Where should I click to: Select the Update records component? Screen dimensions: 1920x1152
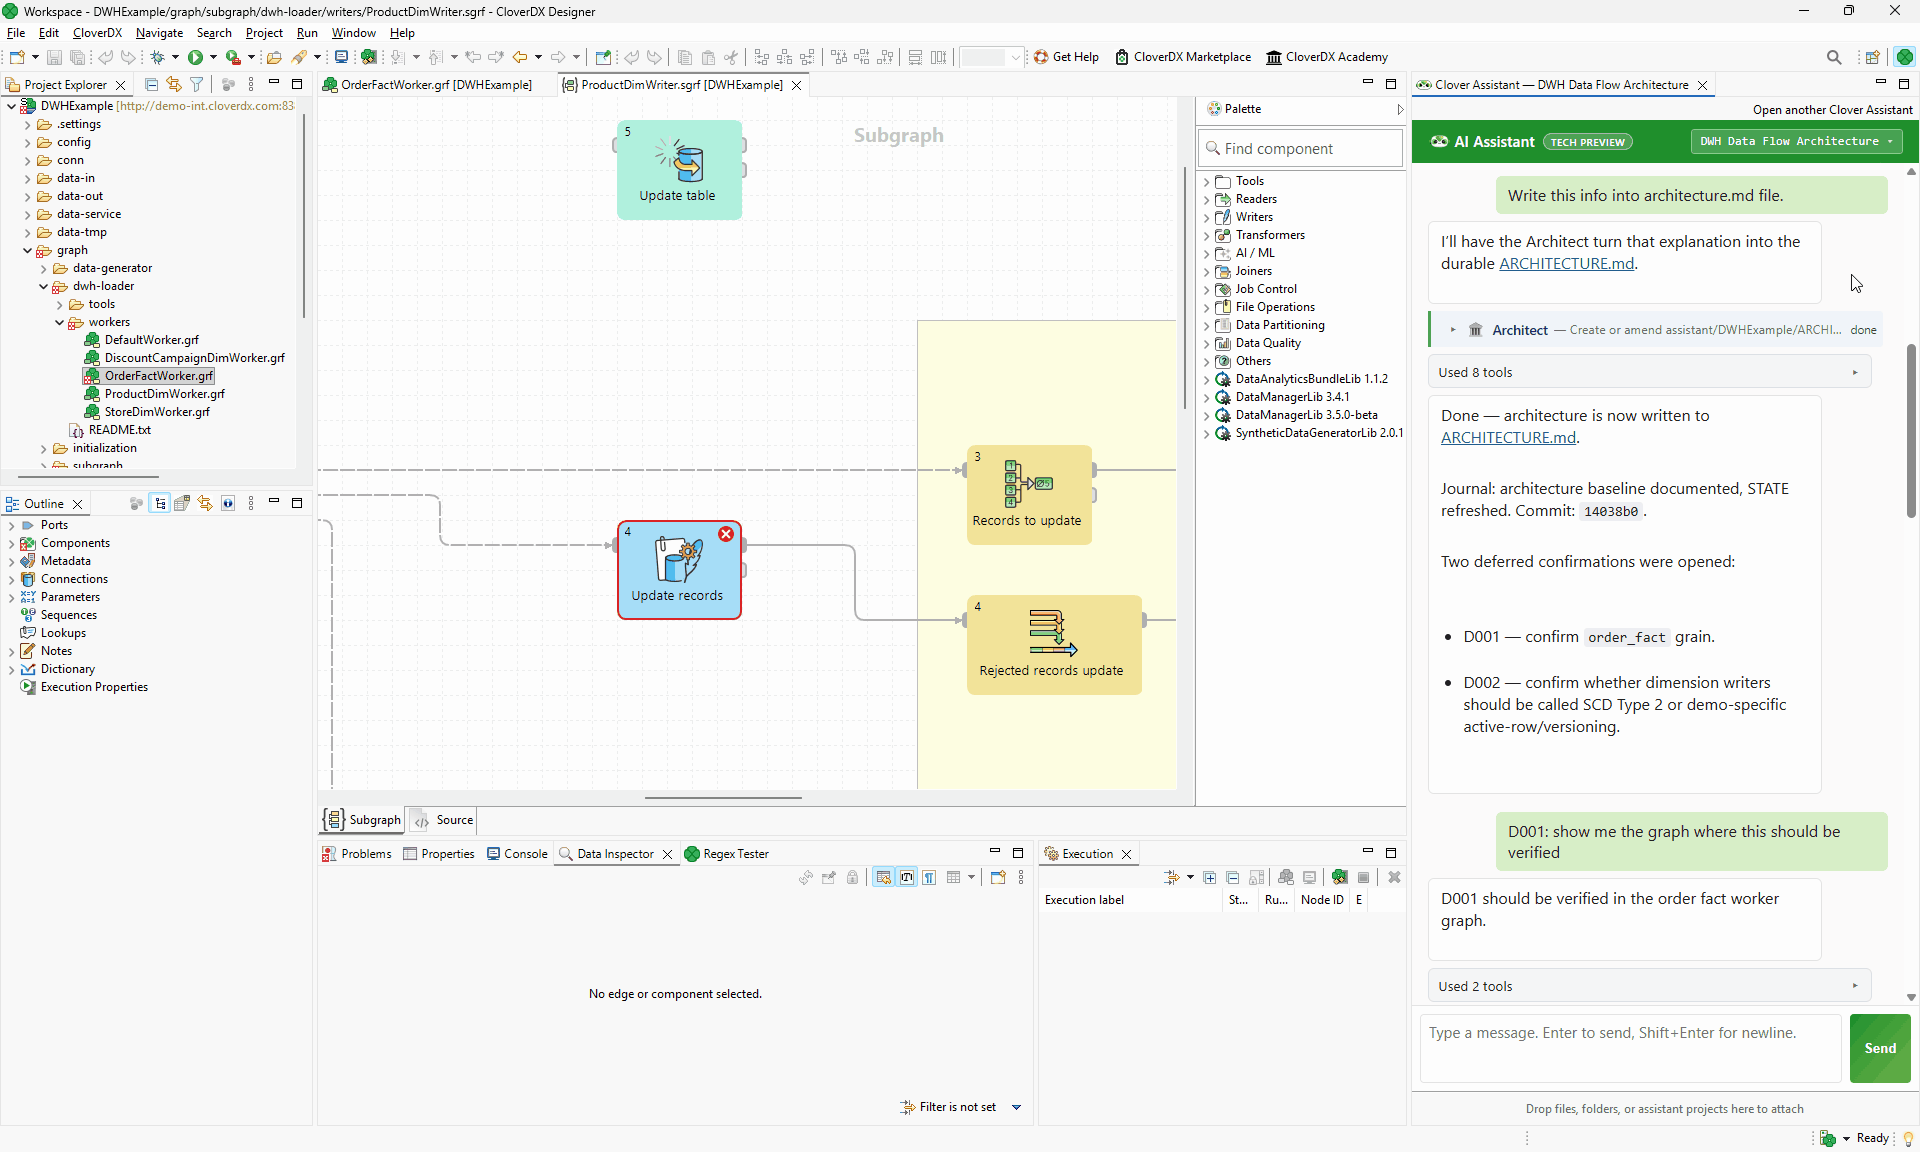(x=679, y=569)
